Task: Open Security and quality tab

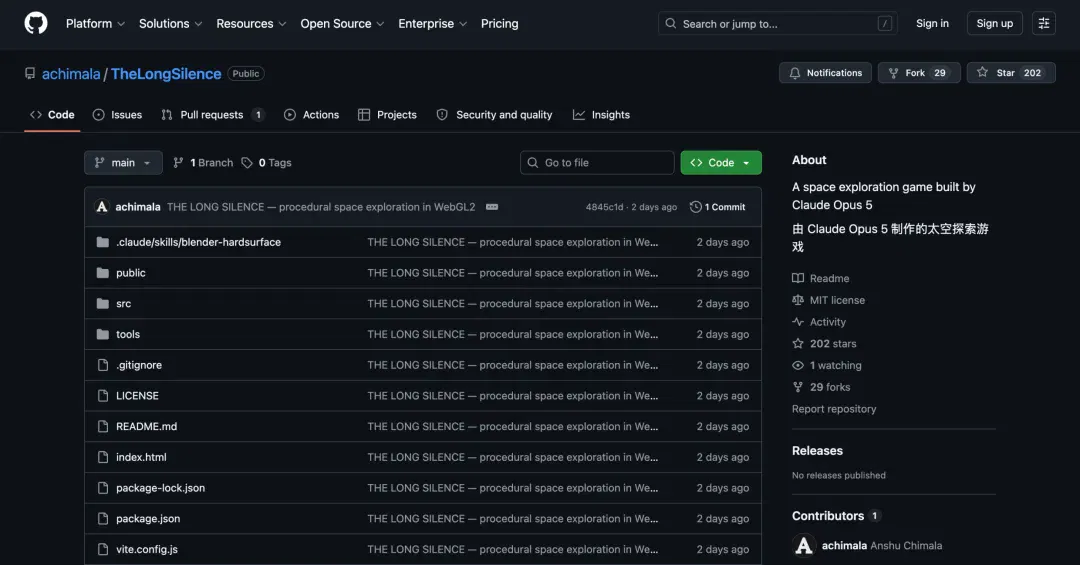Action: pyautogui.click(x=494, y=115)
